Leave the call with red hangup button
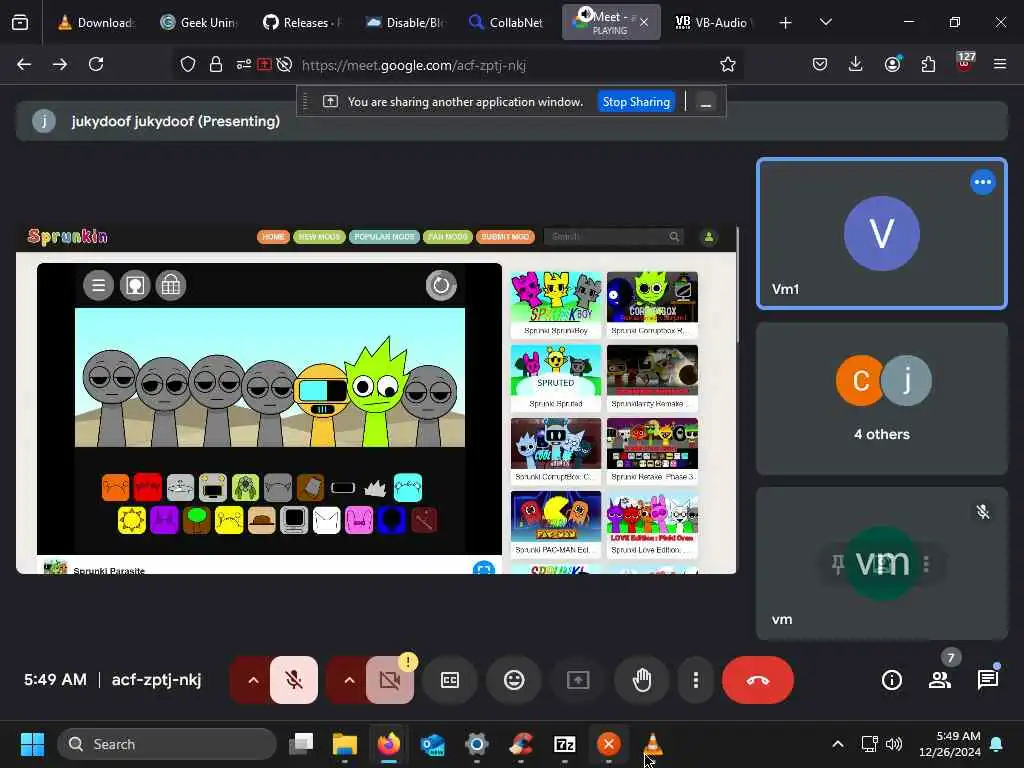The image size is (1024, 768). click(758, 680)
